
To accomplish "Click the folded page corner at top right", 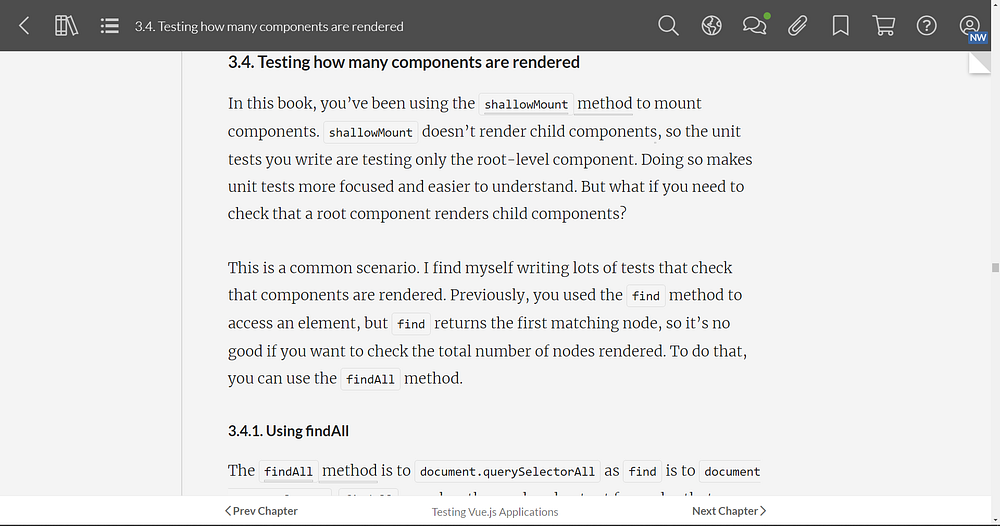I will (979, 63).
